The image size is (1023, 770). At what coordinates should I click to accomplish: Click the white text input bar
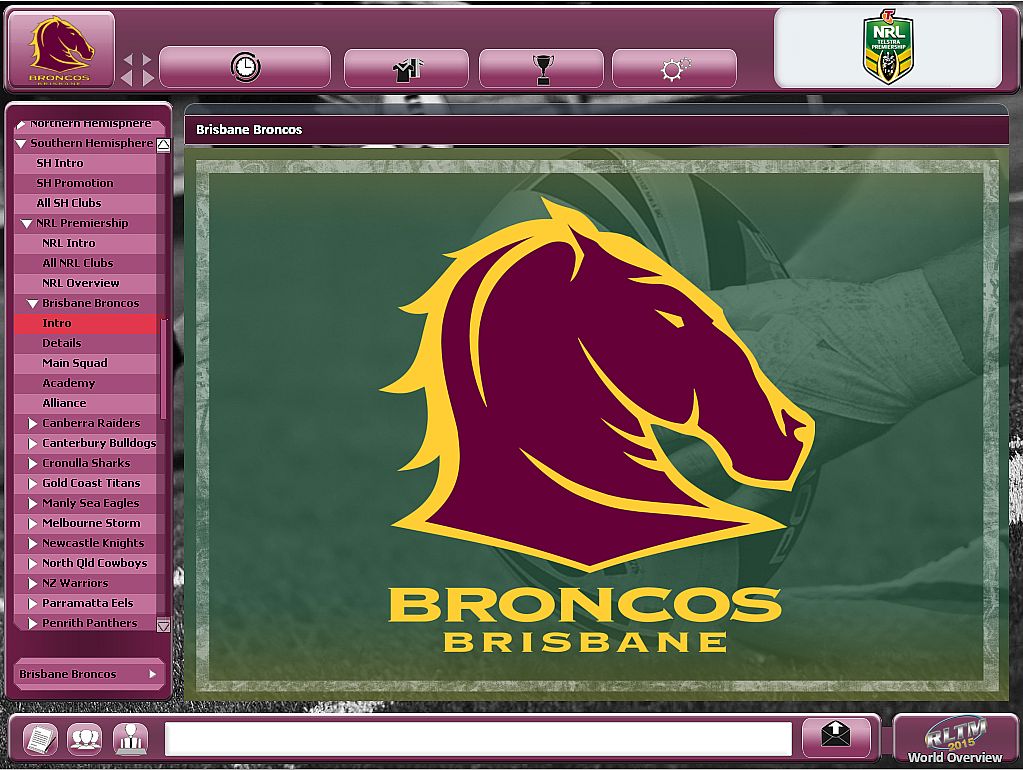(x=478, y=739)
